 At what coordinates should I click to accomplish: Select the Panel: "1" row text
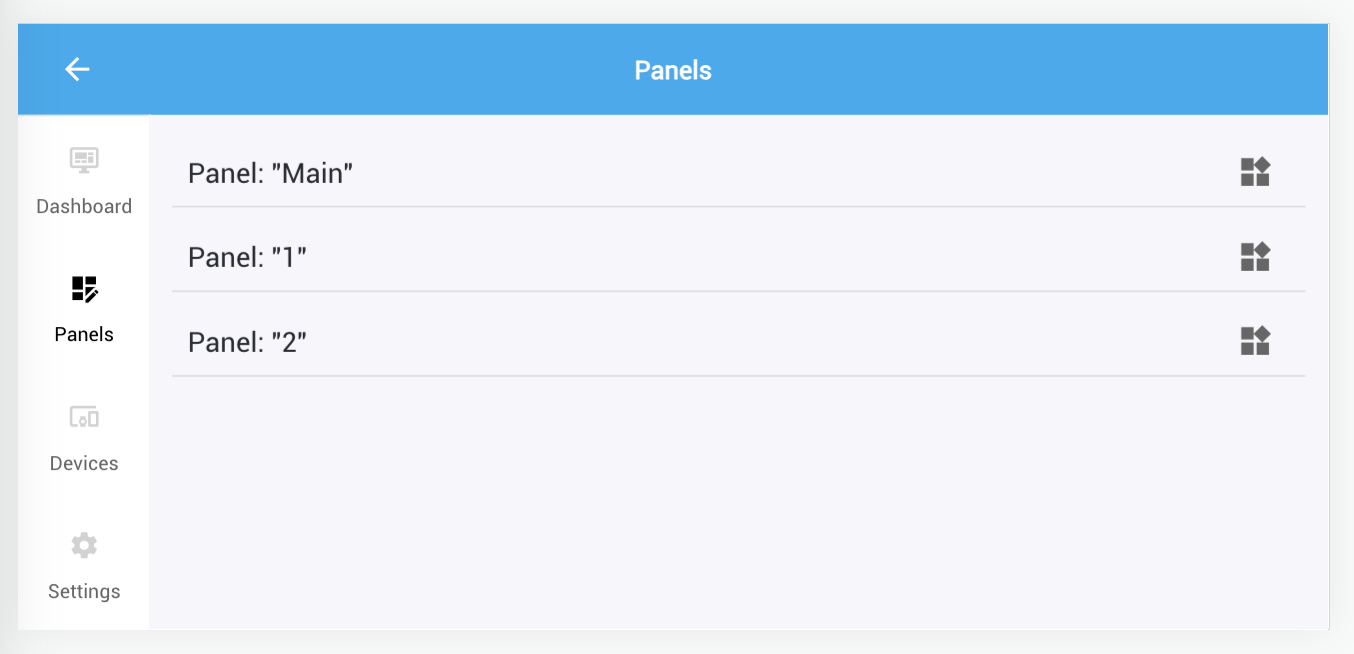(247, 258)
